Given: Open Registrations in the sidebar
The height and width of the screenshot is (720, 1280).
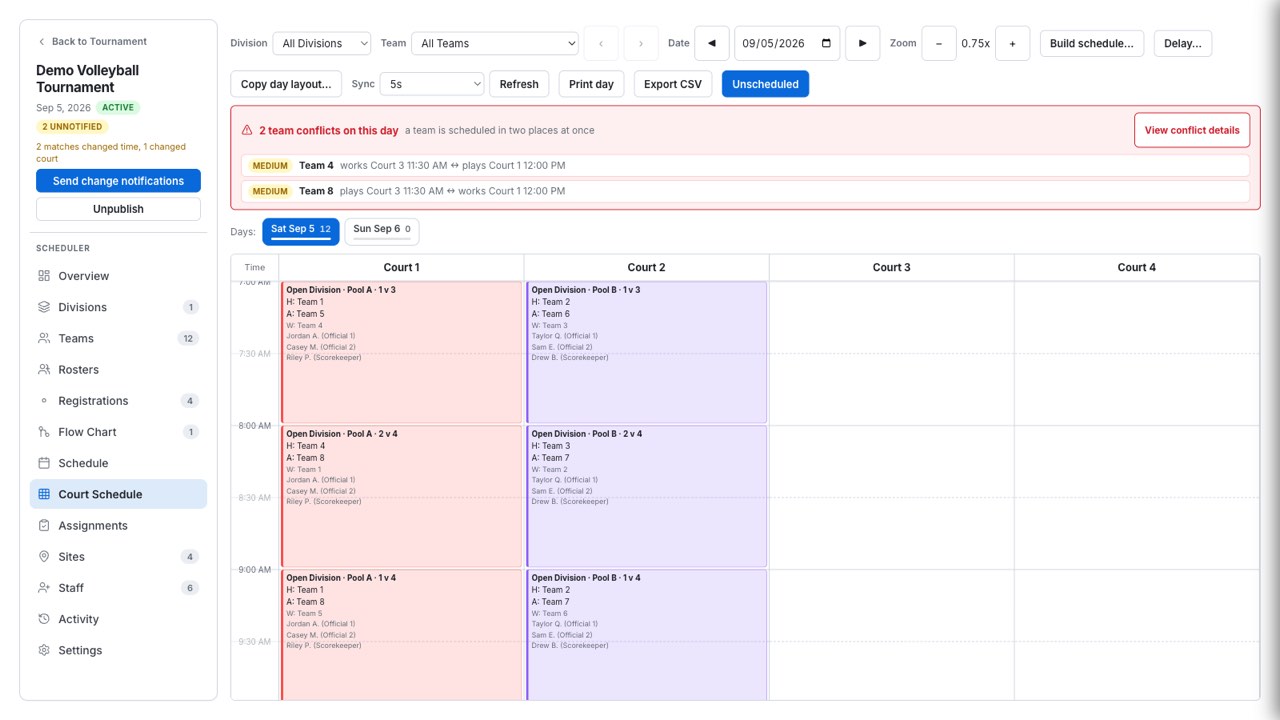Looking at the screenshot, I should point(118,401).
